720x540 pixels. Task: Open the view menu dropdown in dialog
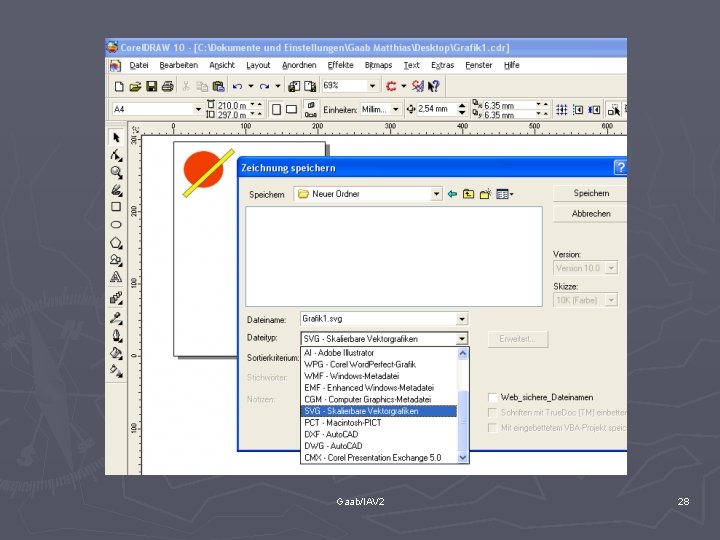(505, 194)
